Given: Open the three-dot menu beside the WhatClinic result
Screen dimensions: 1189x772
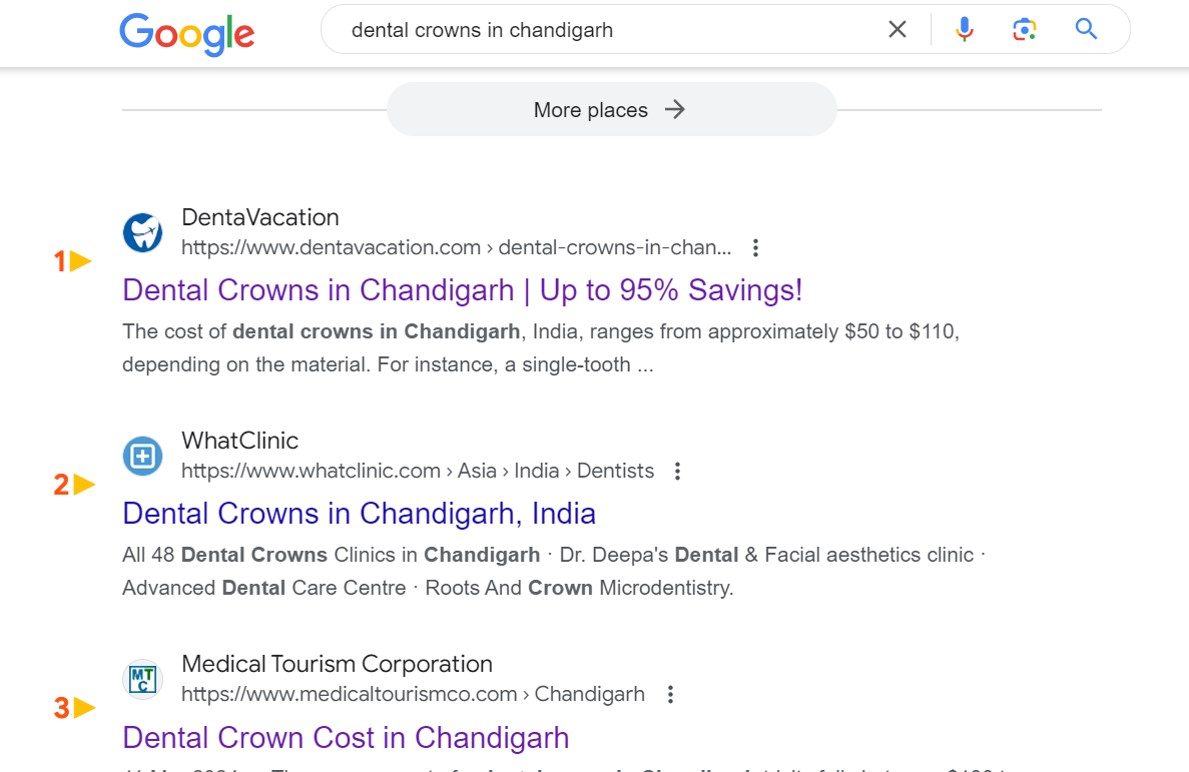Looking at the screenshot, I should point(677,470).
